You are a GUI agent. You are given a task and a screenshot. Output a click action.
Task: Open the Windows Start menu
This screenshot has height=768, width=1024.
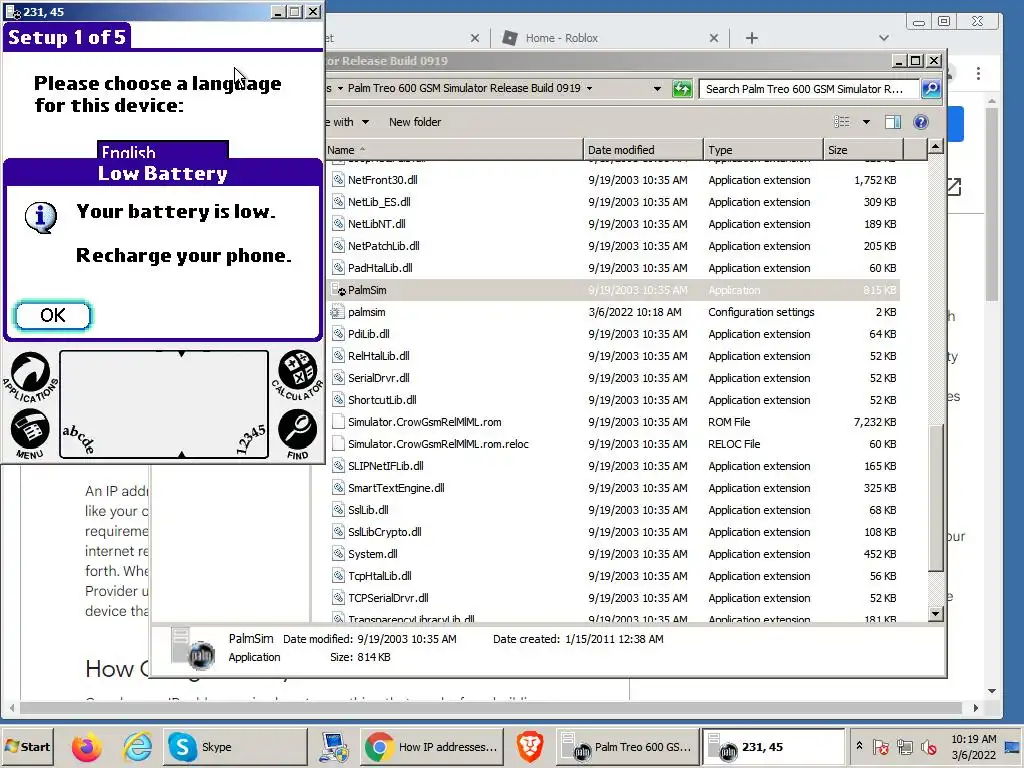pyautogui.click(x=27, y=746)
